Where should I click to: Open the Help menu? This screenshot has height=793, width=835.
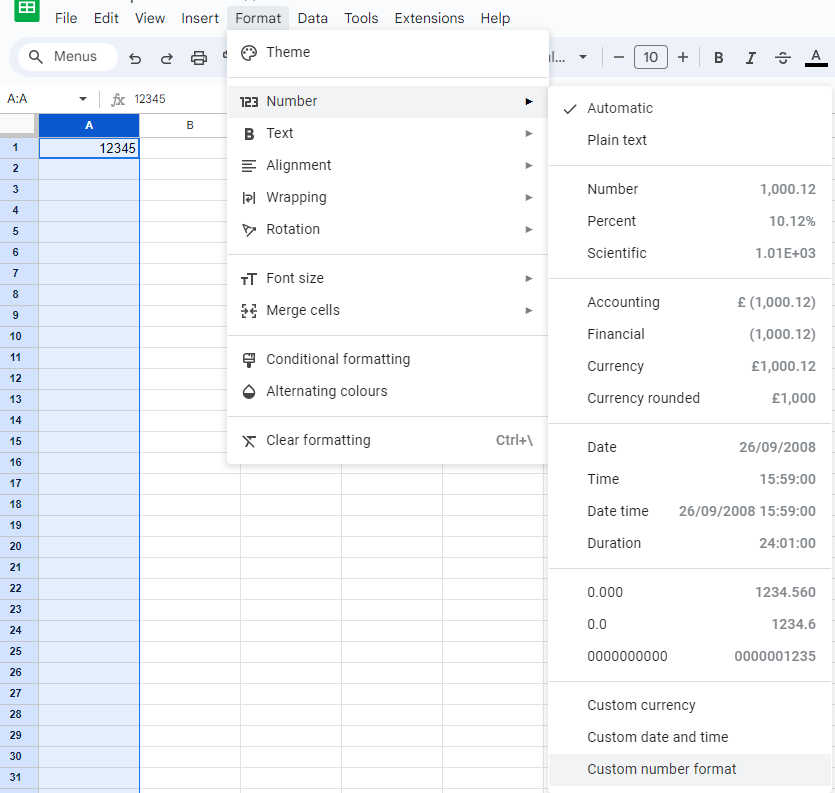click(495, 18)
